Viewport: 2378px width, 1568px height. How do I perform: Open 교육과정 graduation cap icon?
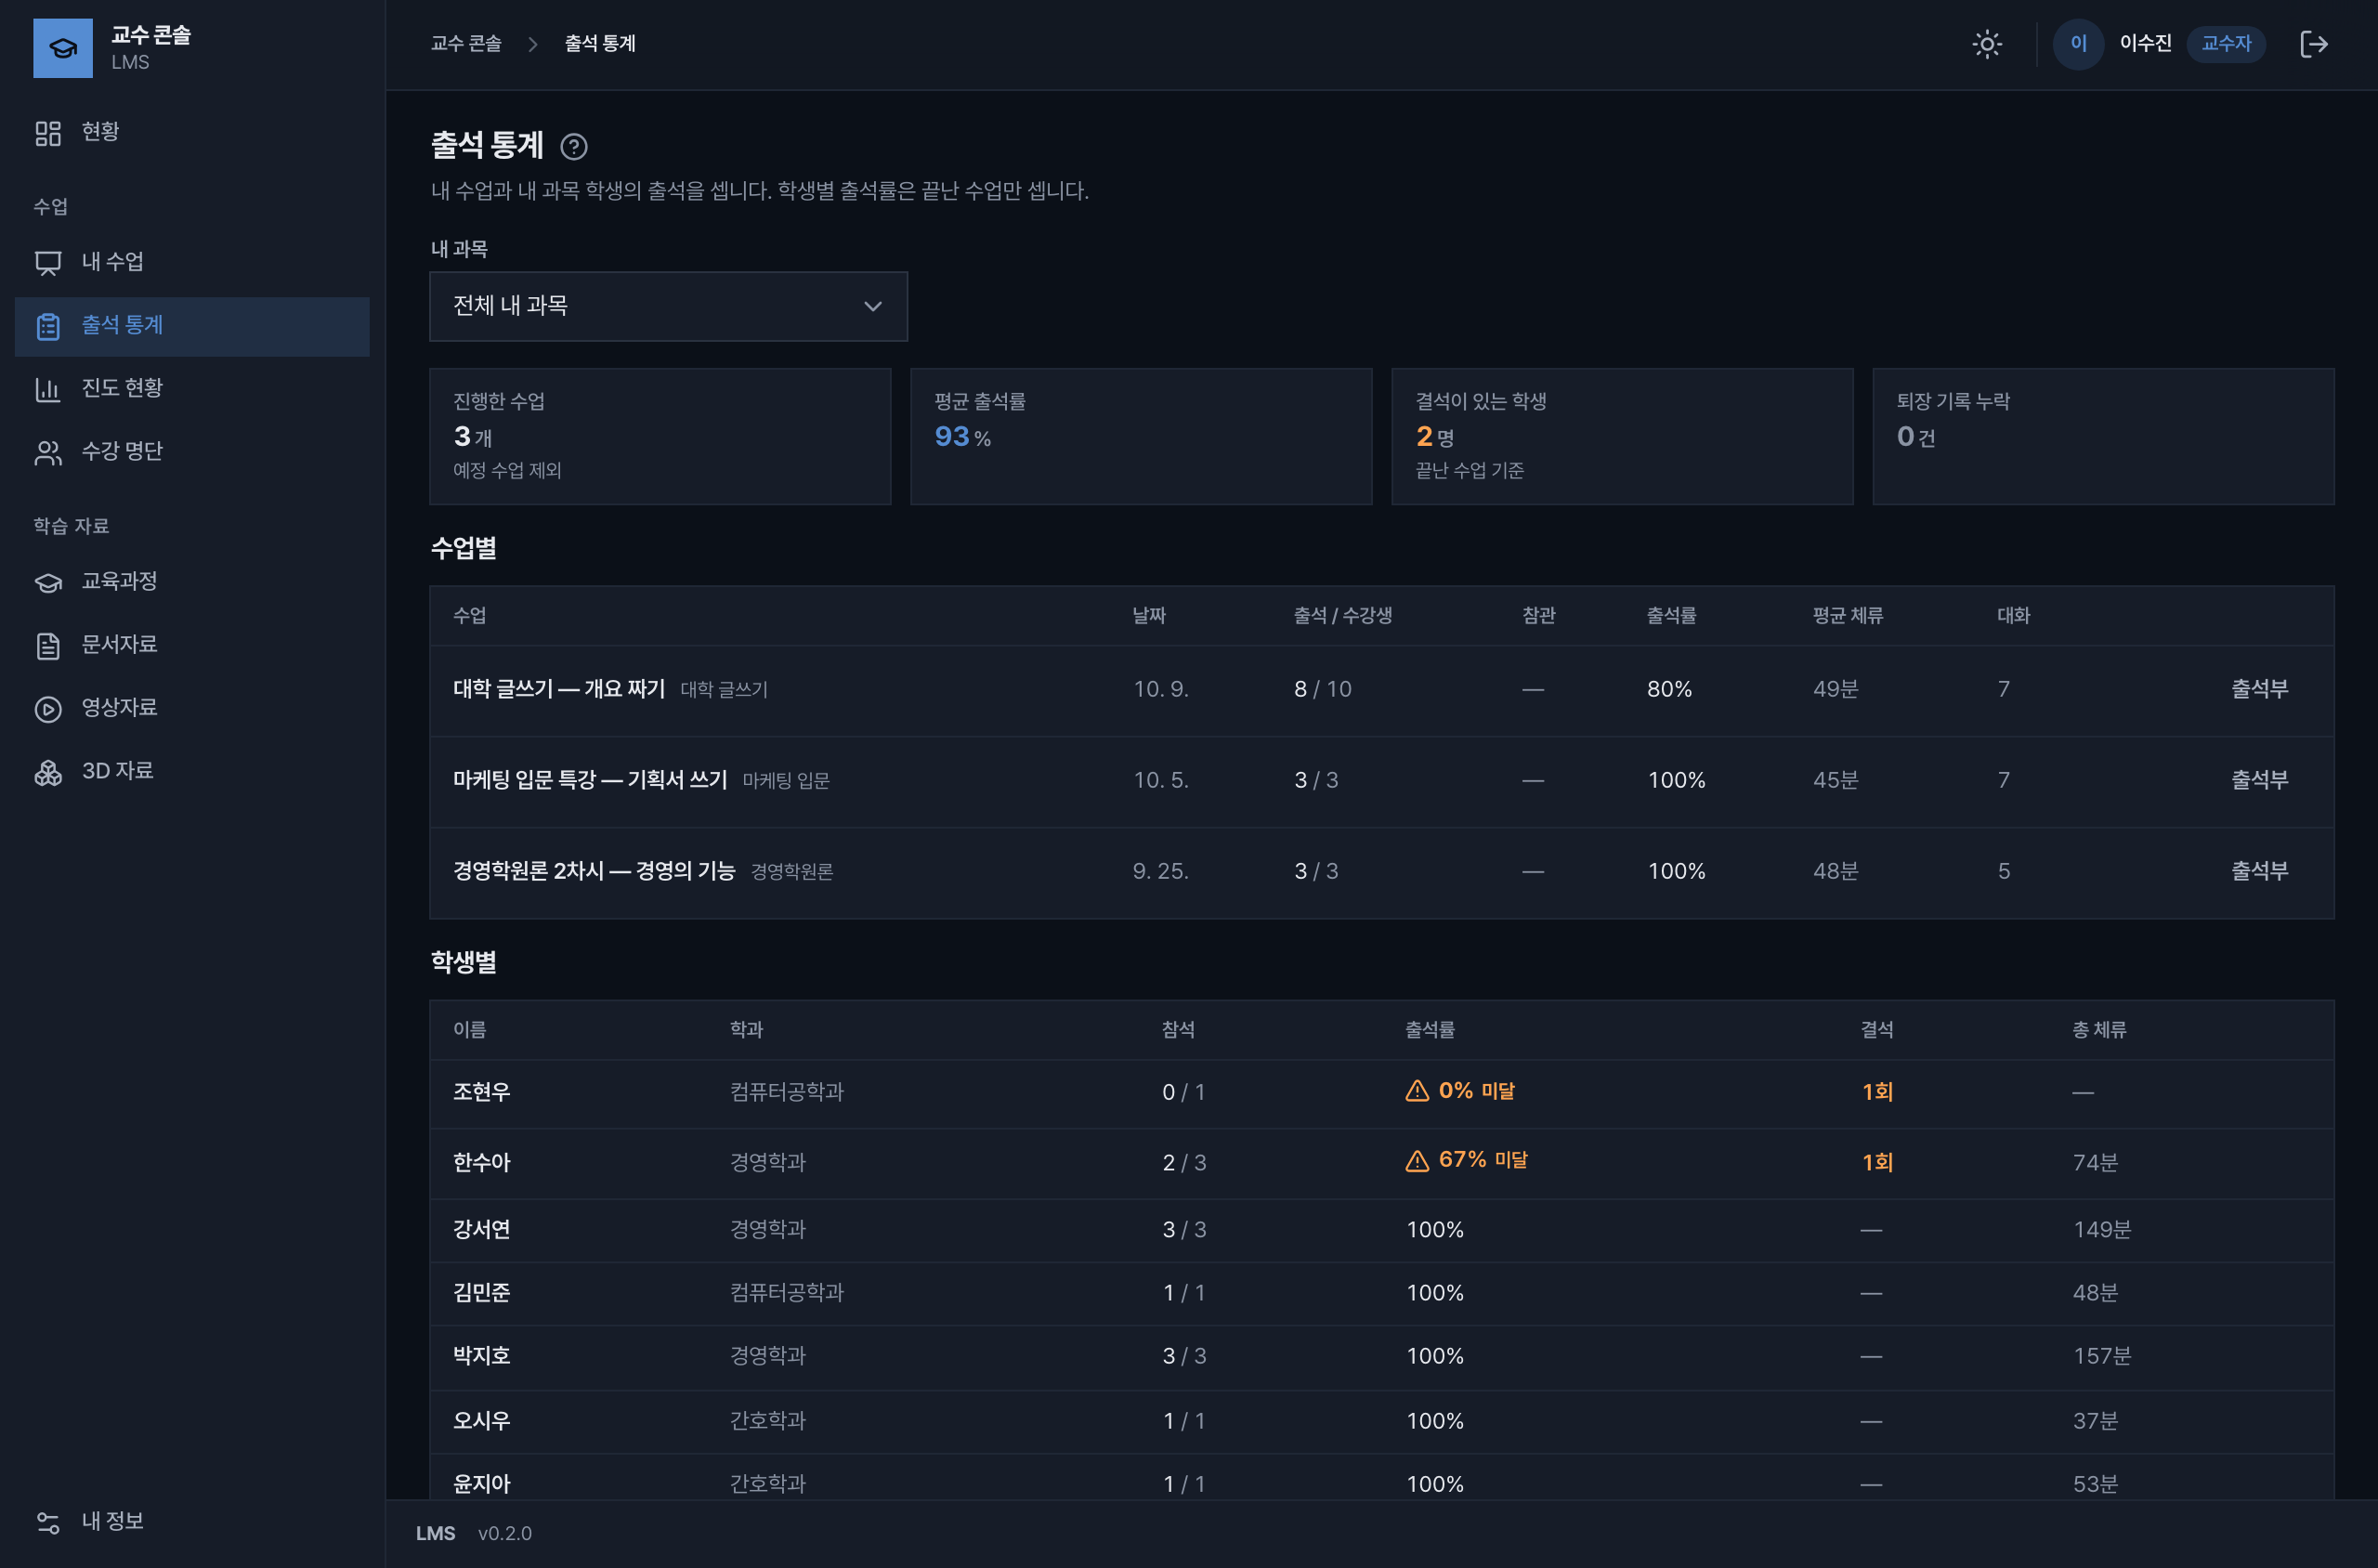pos(48,582)
